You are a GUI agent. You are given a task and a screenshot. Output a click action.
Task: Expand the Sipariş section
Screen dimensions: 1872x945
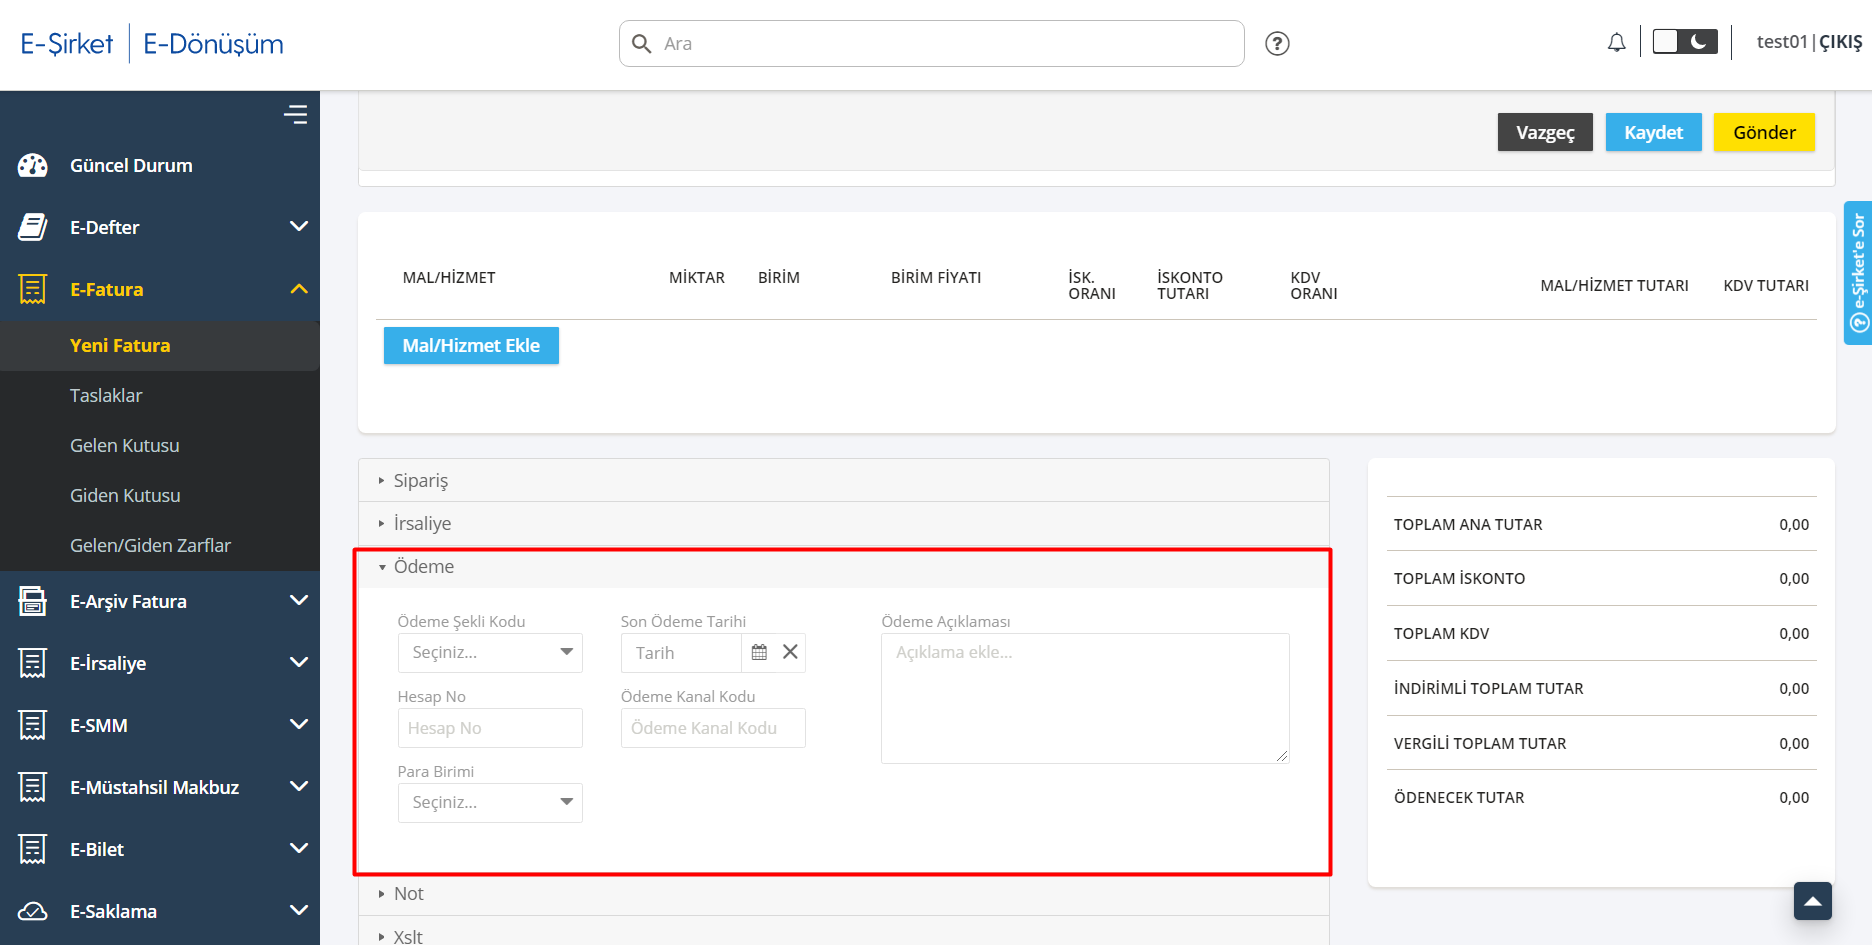[x=844, y=481]
